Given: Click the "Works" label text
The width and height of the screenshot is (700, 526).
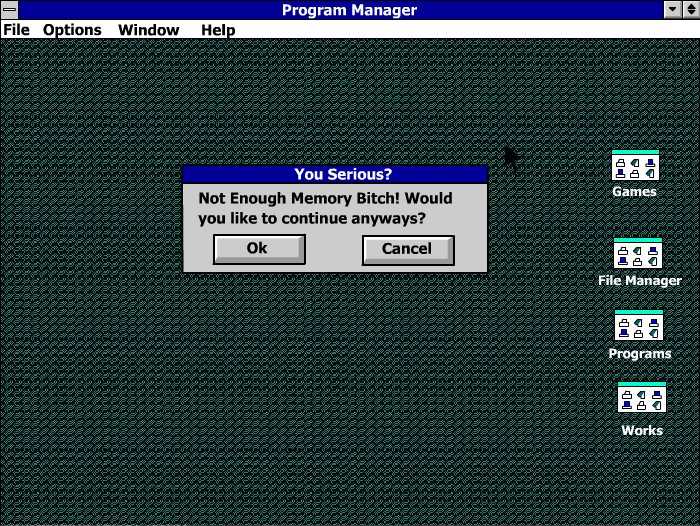Looking at the screenshot, I should click(x=642, y=430).
